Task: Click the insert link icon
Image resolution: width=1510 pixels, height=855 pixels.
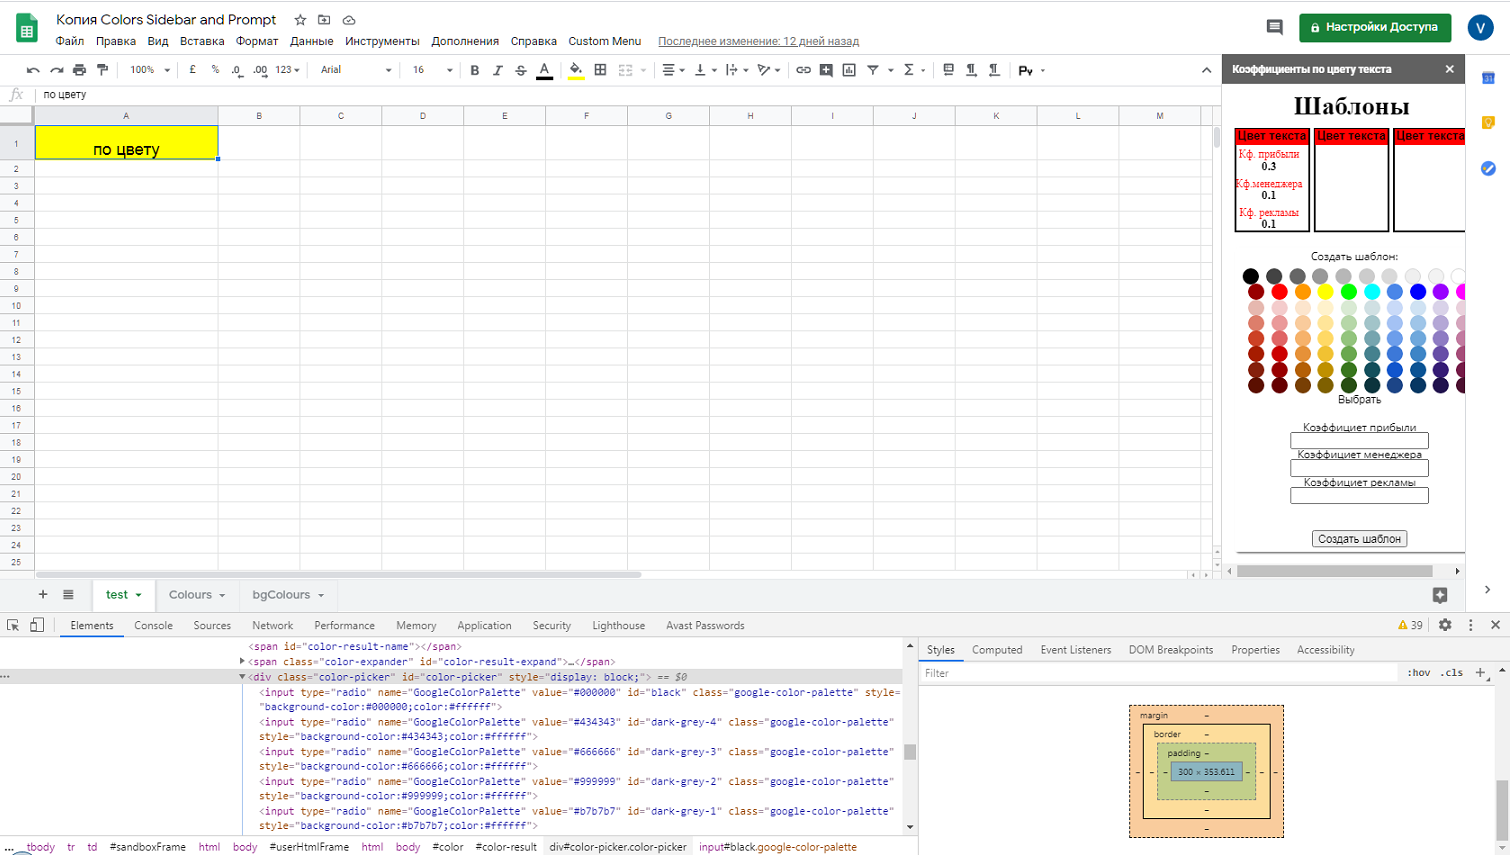Action: coord(803,70)
